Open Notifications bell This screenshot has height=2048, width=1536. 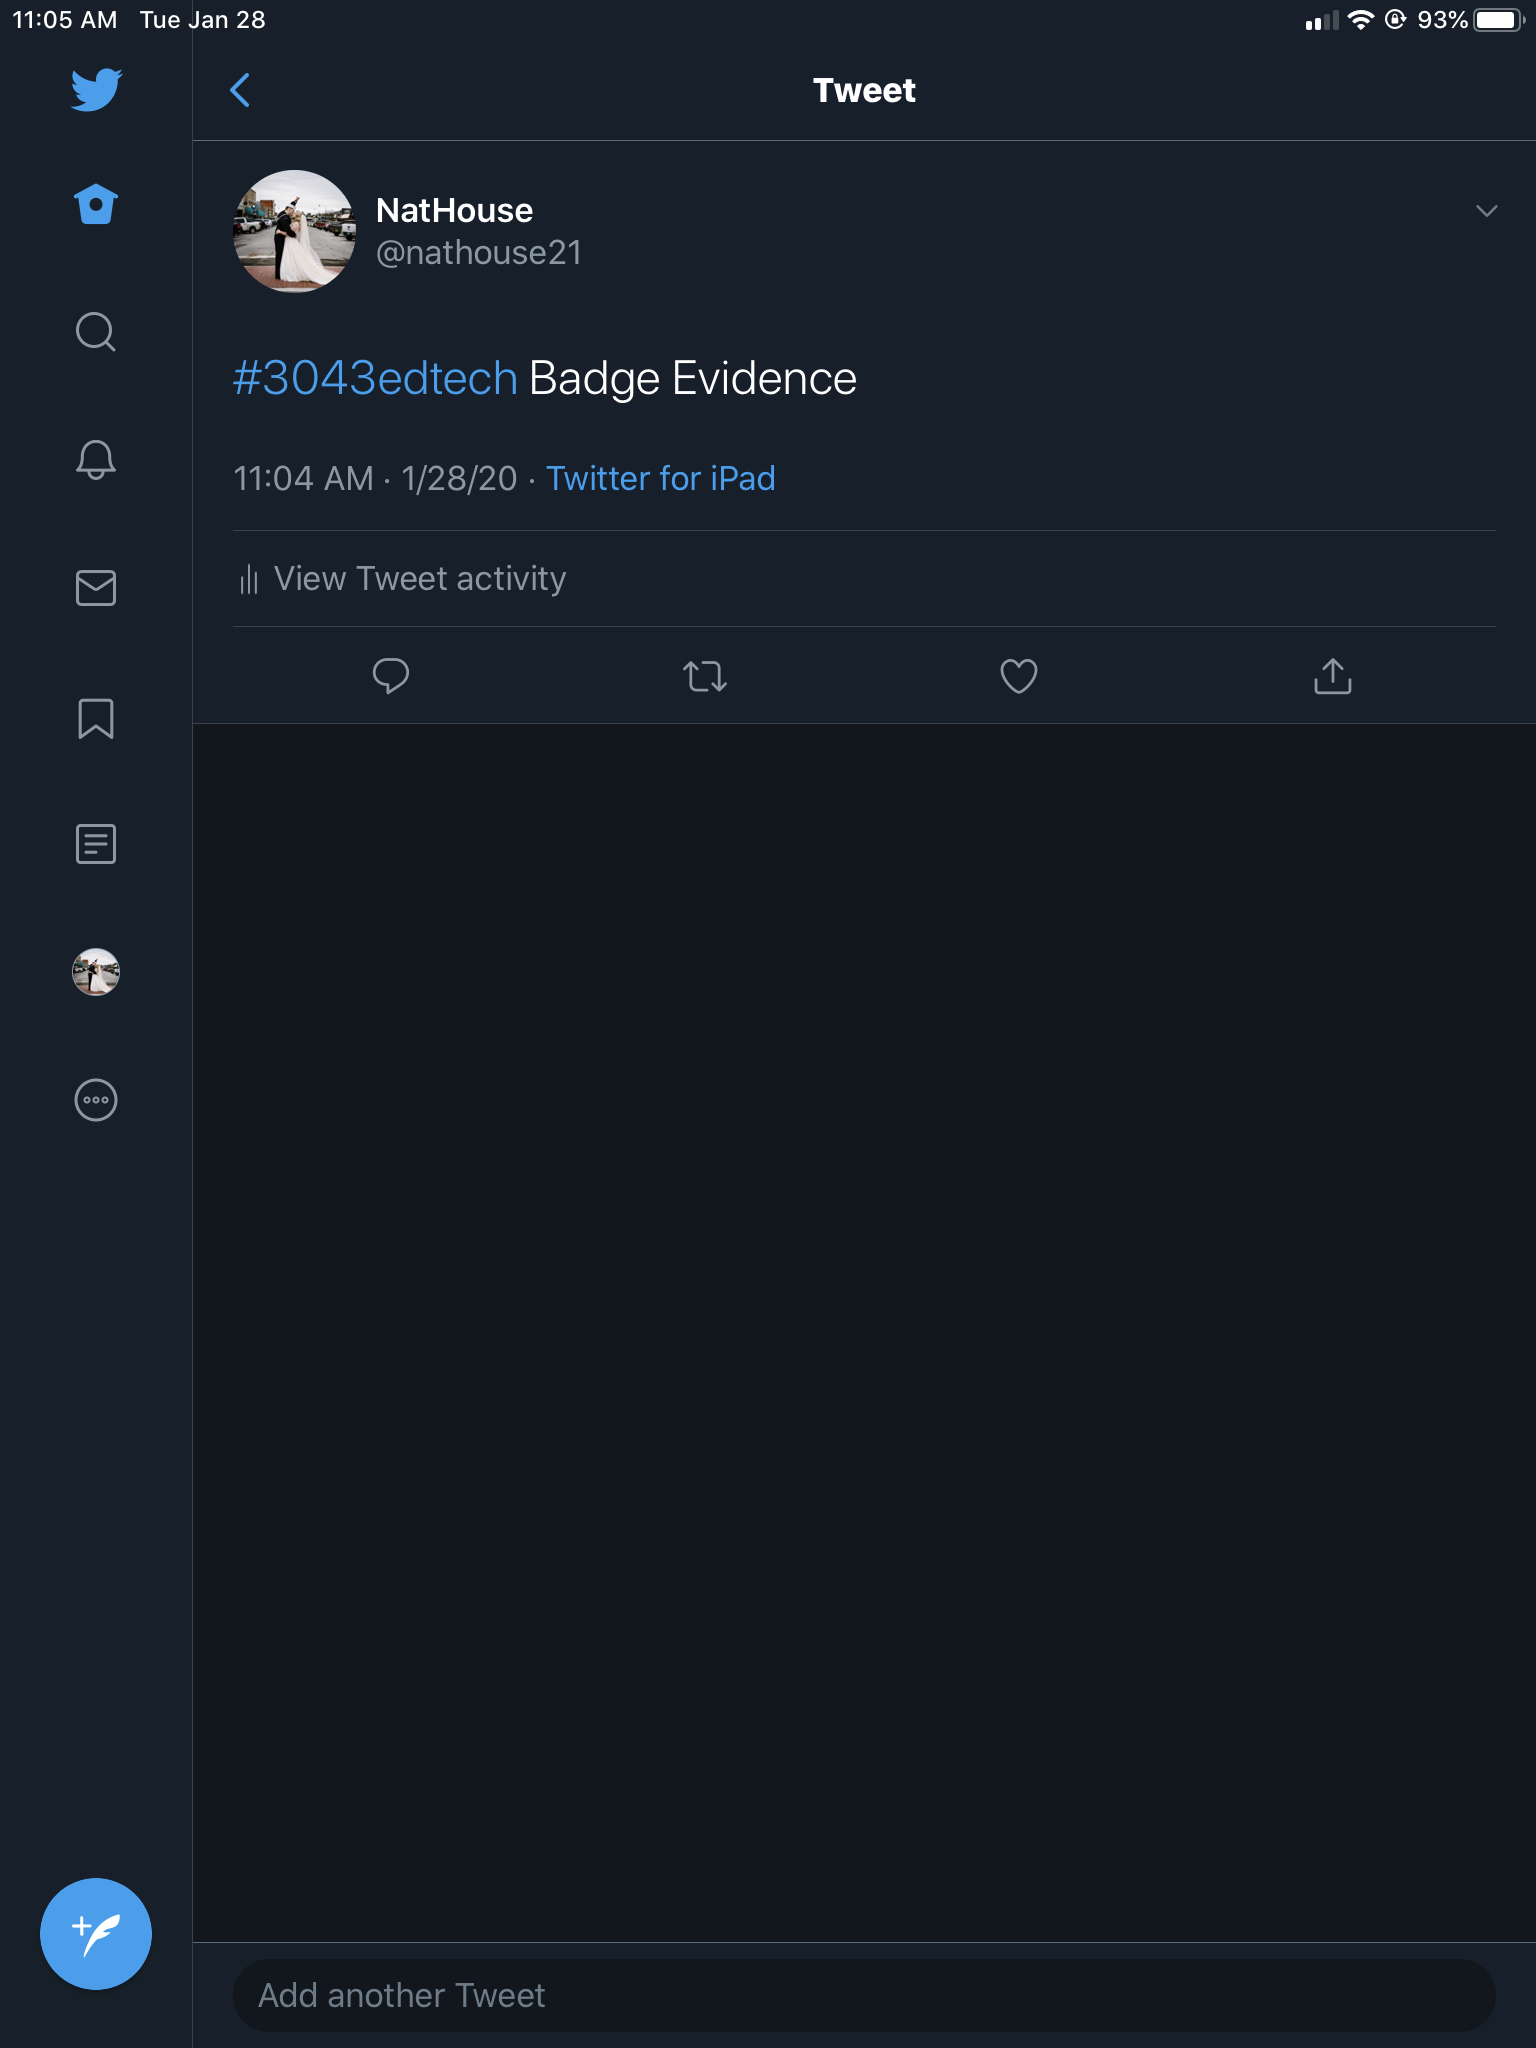(96, 460)
